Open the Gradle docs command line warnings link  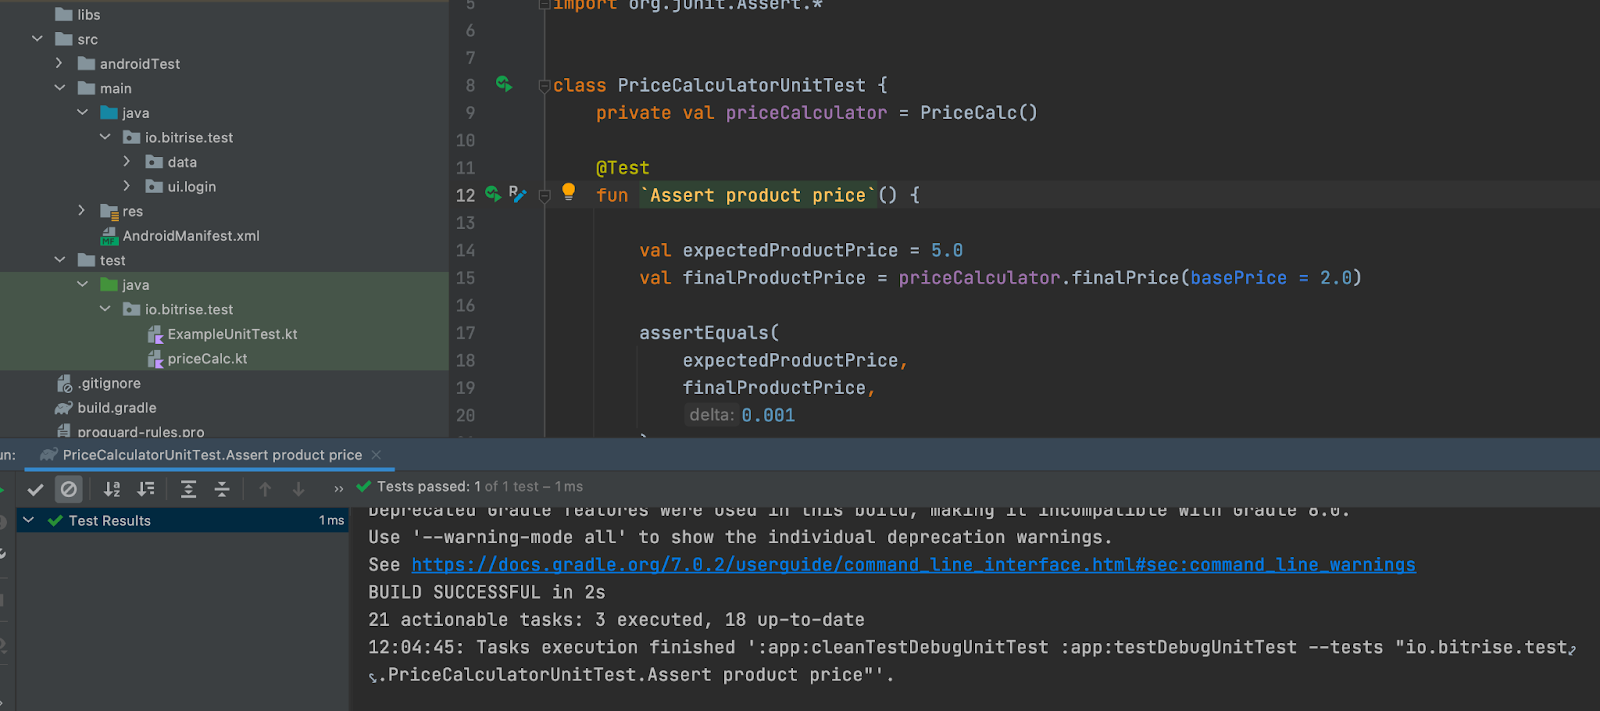[x=913, y=565]
